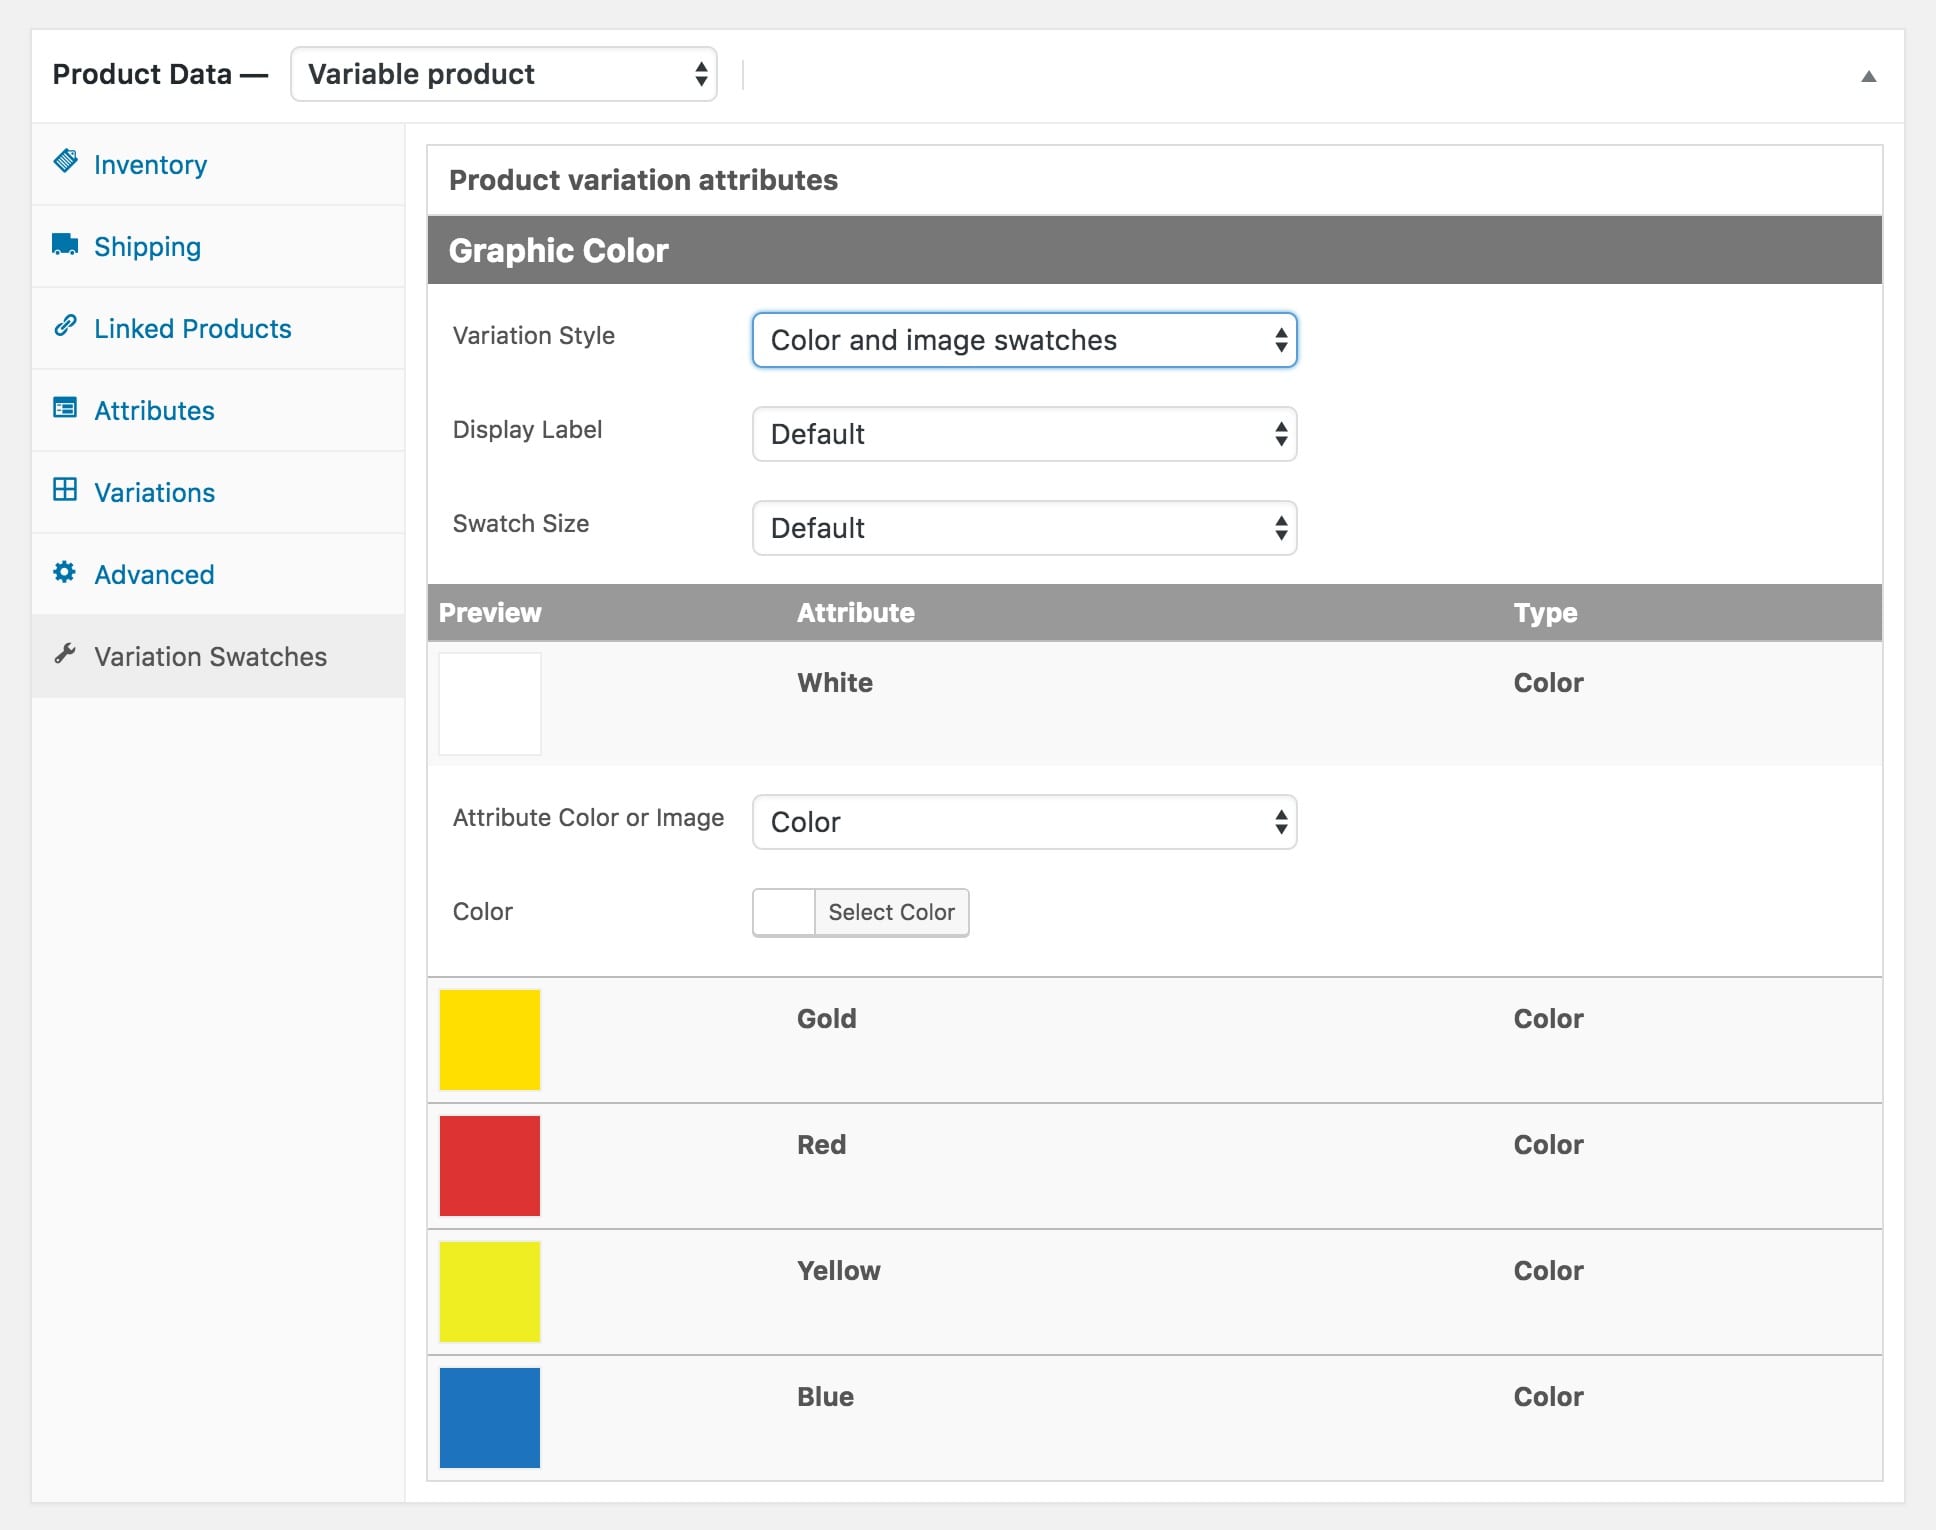Open the Swatch Size dropdown
This screenshot has width=1936, height=1530.
[x=1024, y=528]
